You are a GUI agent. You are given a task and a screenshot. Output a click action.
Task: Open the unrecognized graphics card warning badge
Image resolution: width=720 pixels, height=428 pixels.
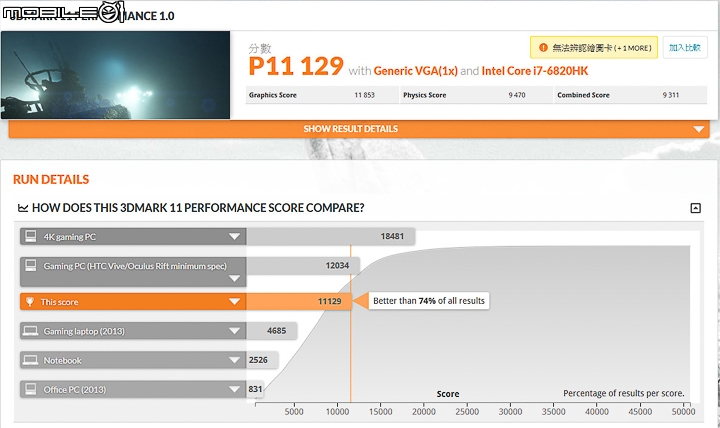pos(594,47)
